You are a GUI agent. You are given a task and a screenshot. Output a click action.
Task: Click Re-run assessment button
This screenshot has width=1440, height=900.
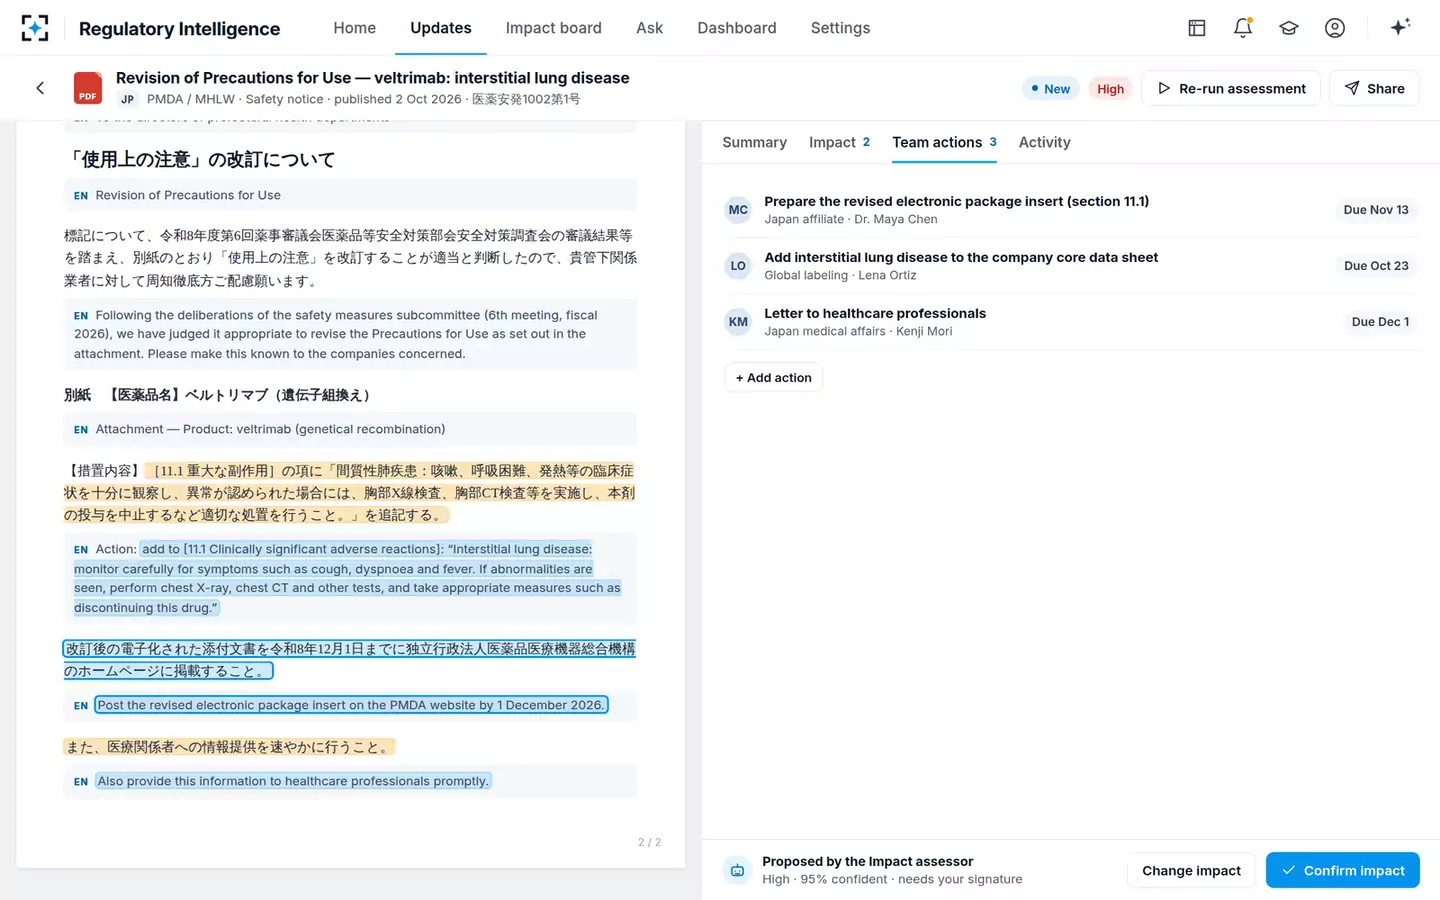[x=1231, y=88]
